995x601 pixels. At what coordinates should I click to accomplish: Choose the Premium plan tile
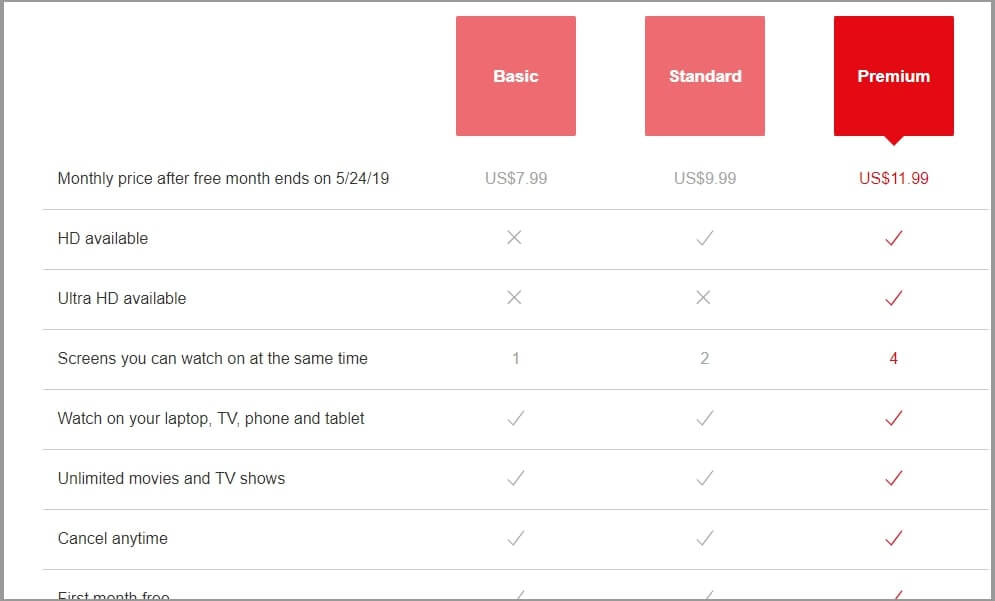[x=893, y=76]
